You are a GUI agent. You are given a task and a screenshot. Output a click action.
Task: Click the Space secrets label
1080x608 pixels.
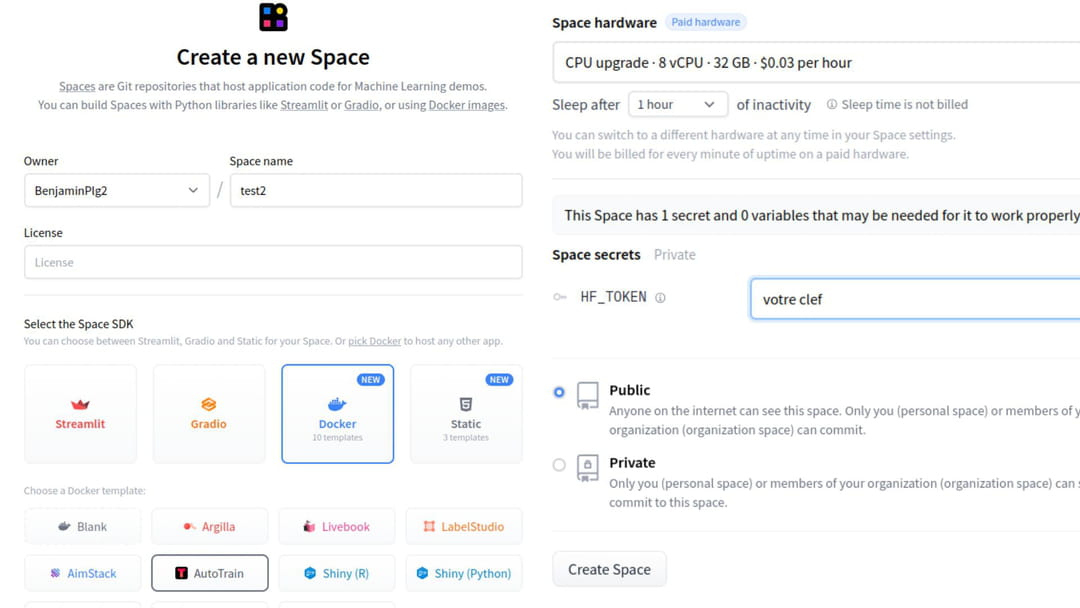point(596,255)
